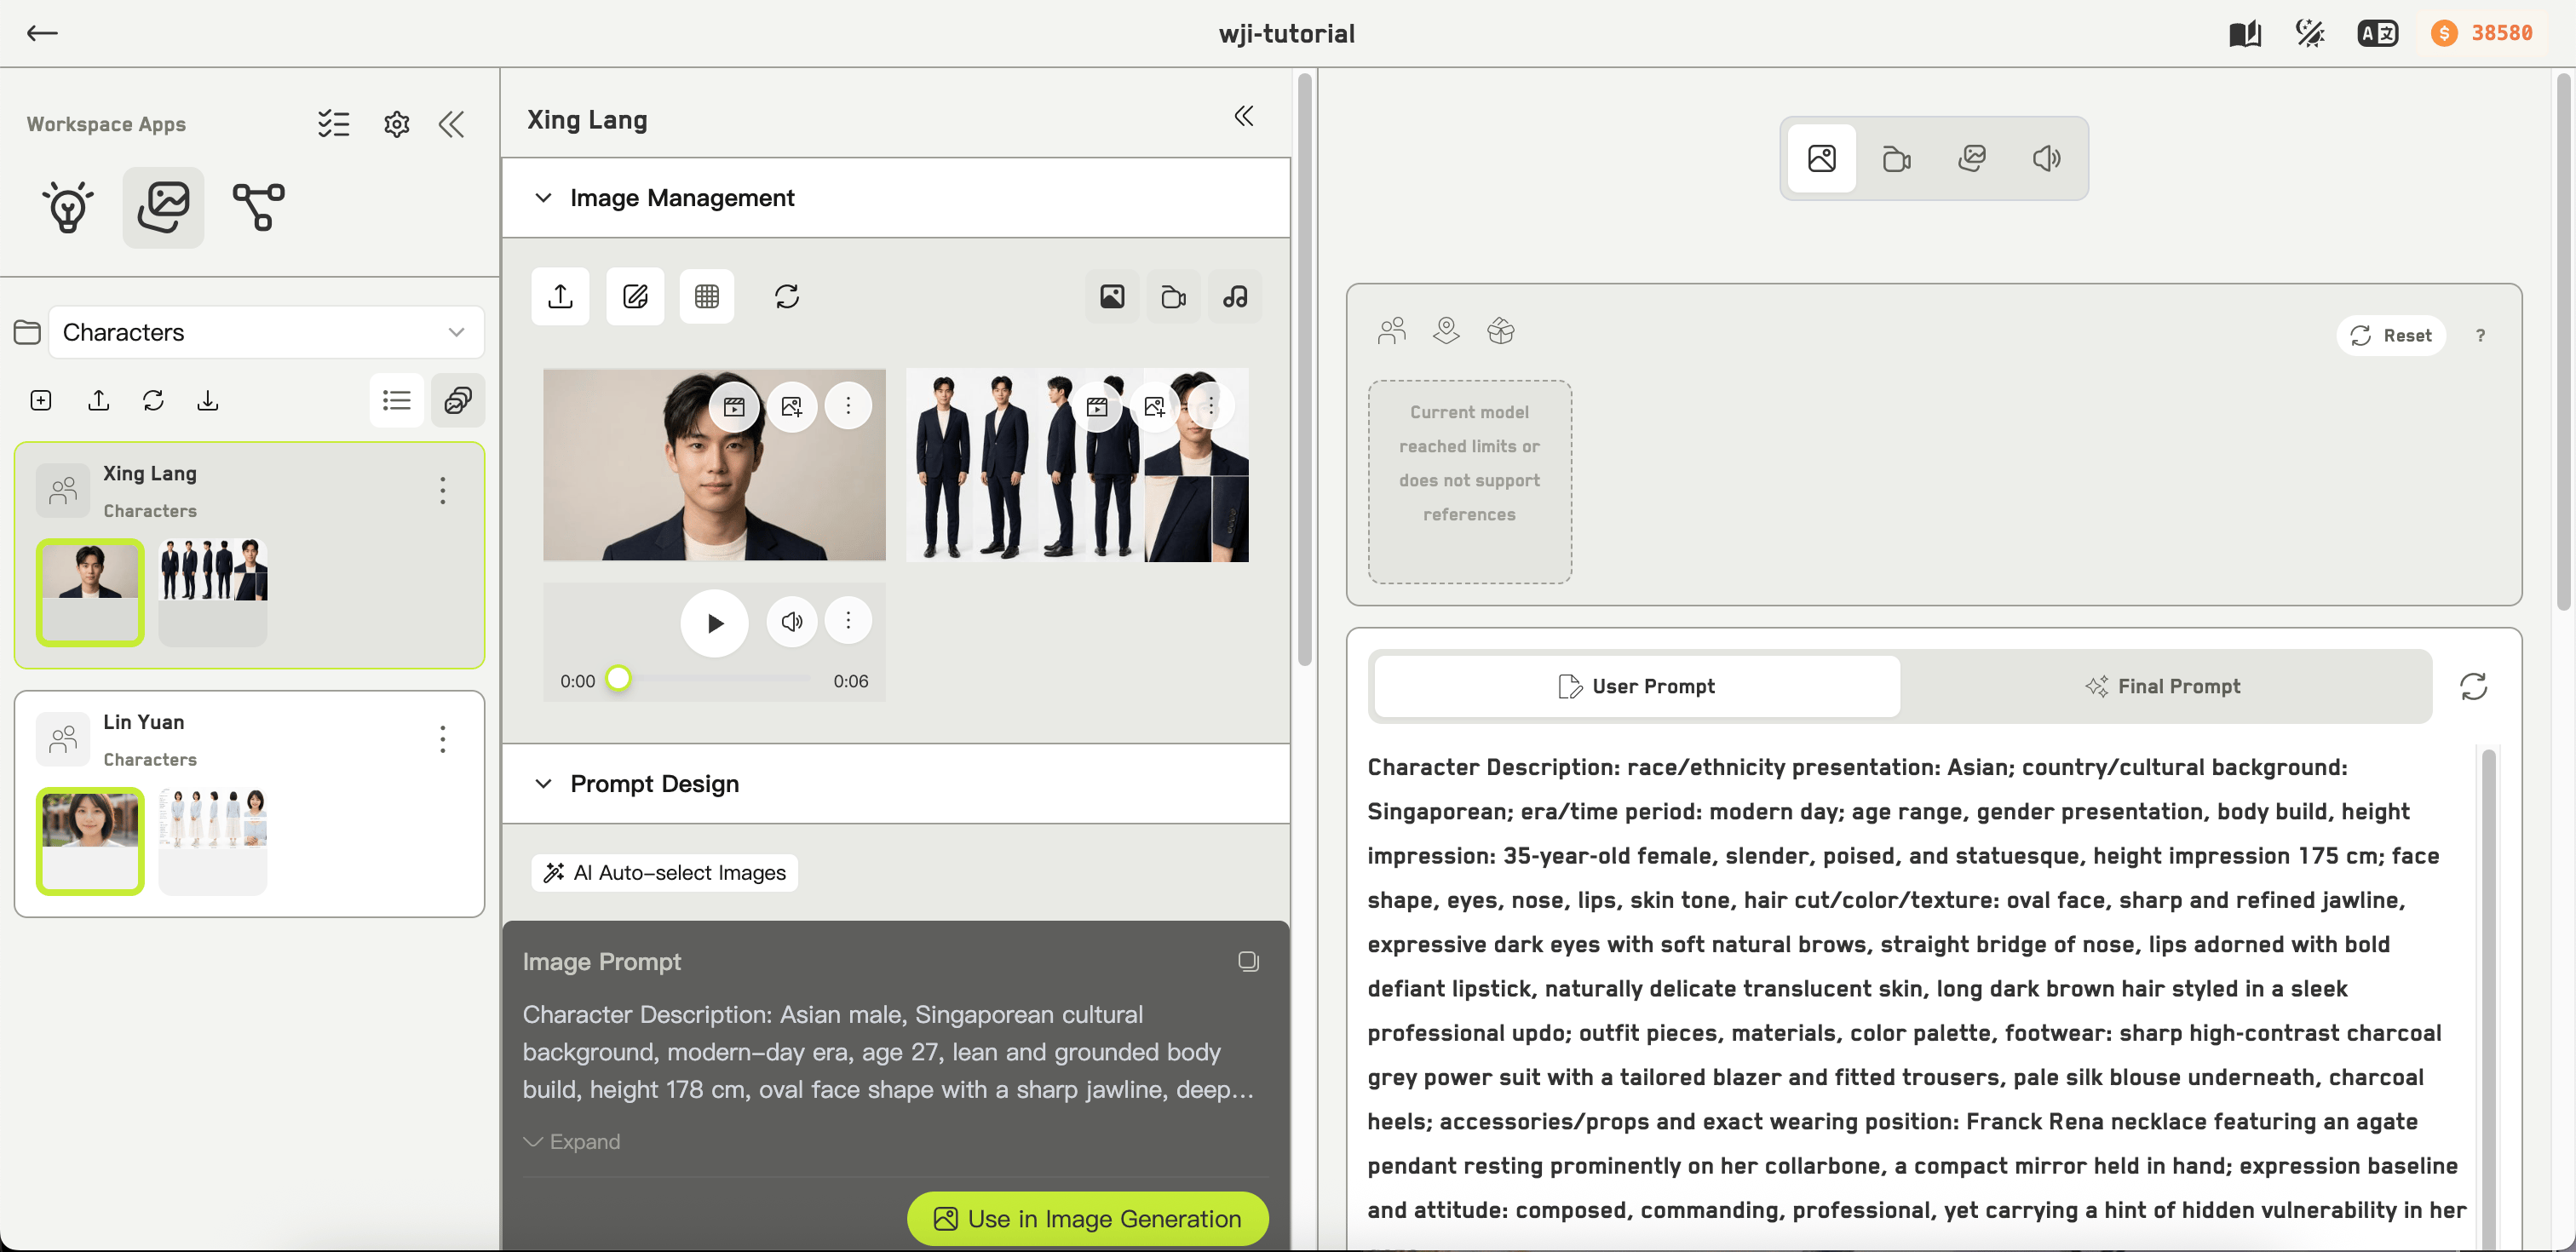The image size is (2576, 1252).
Task: Go back using the arrow icon
Action: [x=42, y=33]
